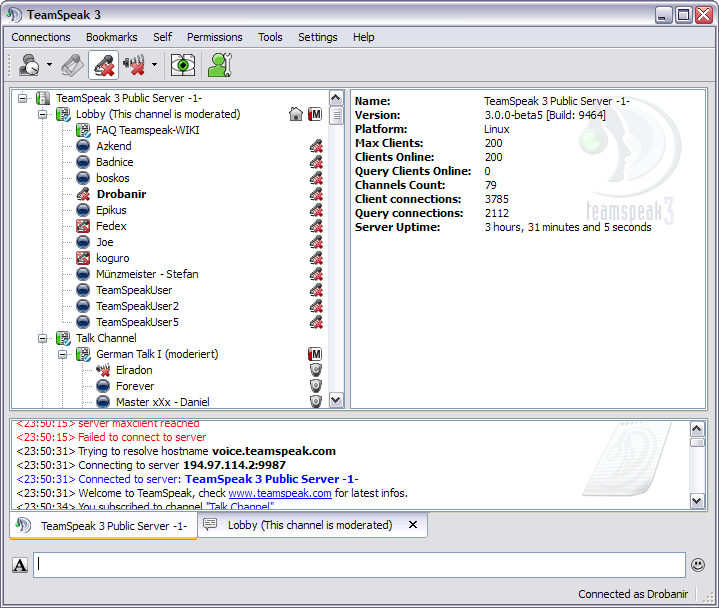
Task: Click the away status icon beside koguro
Action: 83,259
